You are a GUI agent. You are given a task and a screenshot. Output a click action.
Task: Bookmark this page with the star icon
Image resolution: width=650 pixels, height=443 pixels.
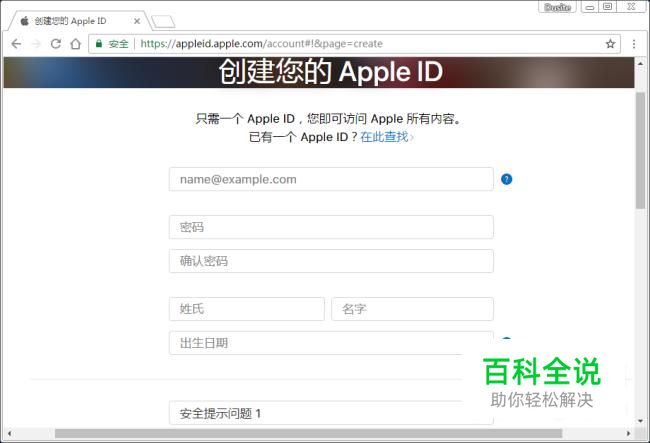click(610, 44)
